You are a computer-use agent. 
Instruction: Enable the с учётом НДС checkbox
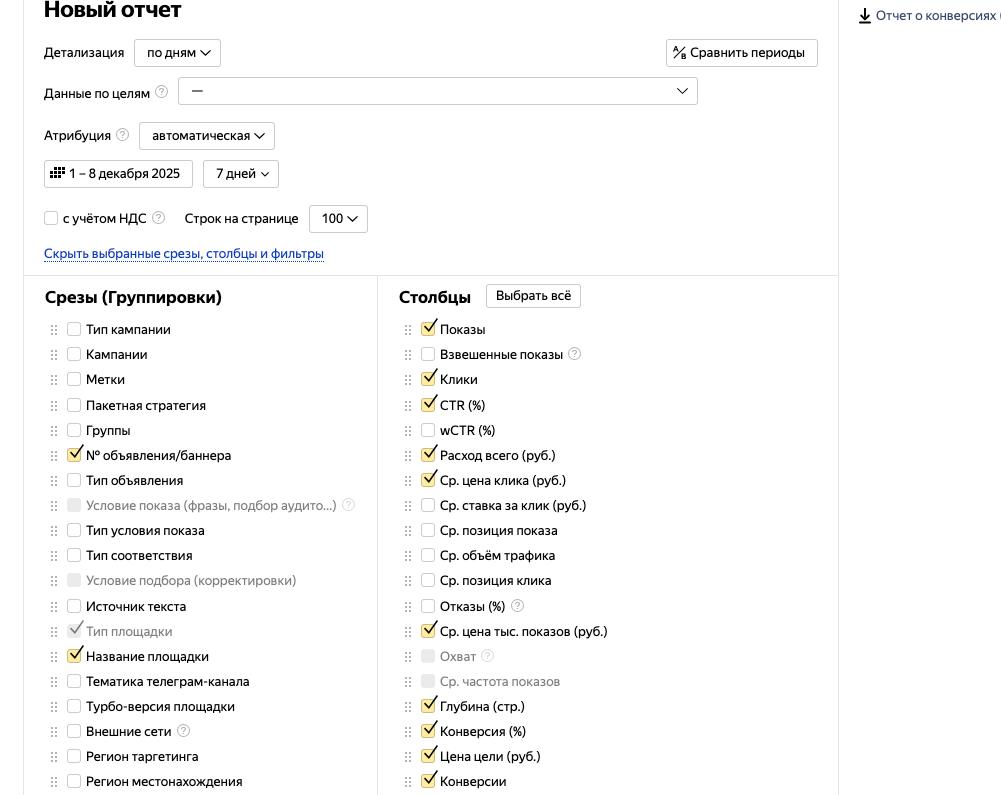point(51,218)
